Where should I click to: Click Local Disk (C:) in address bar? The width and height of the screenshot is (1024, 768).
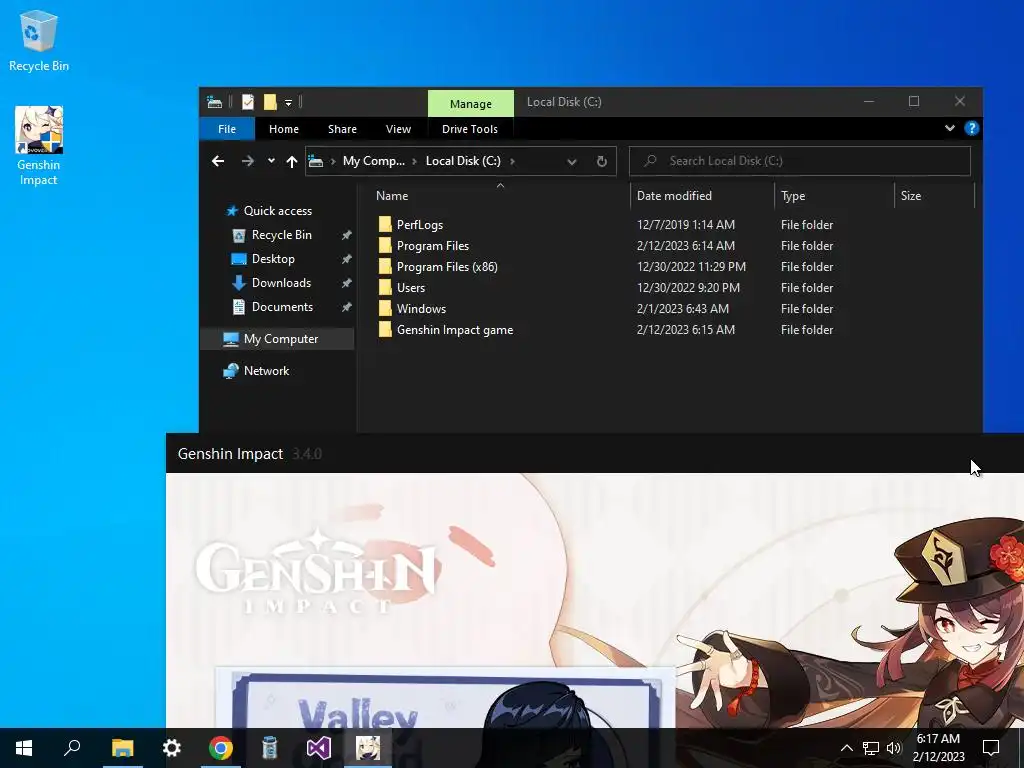pos(463,161)
